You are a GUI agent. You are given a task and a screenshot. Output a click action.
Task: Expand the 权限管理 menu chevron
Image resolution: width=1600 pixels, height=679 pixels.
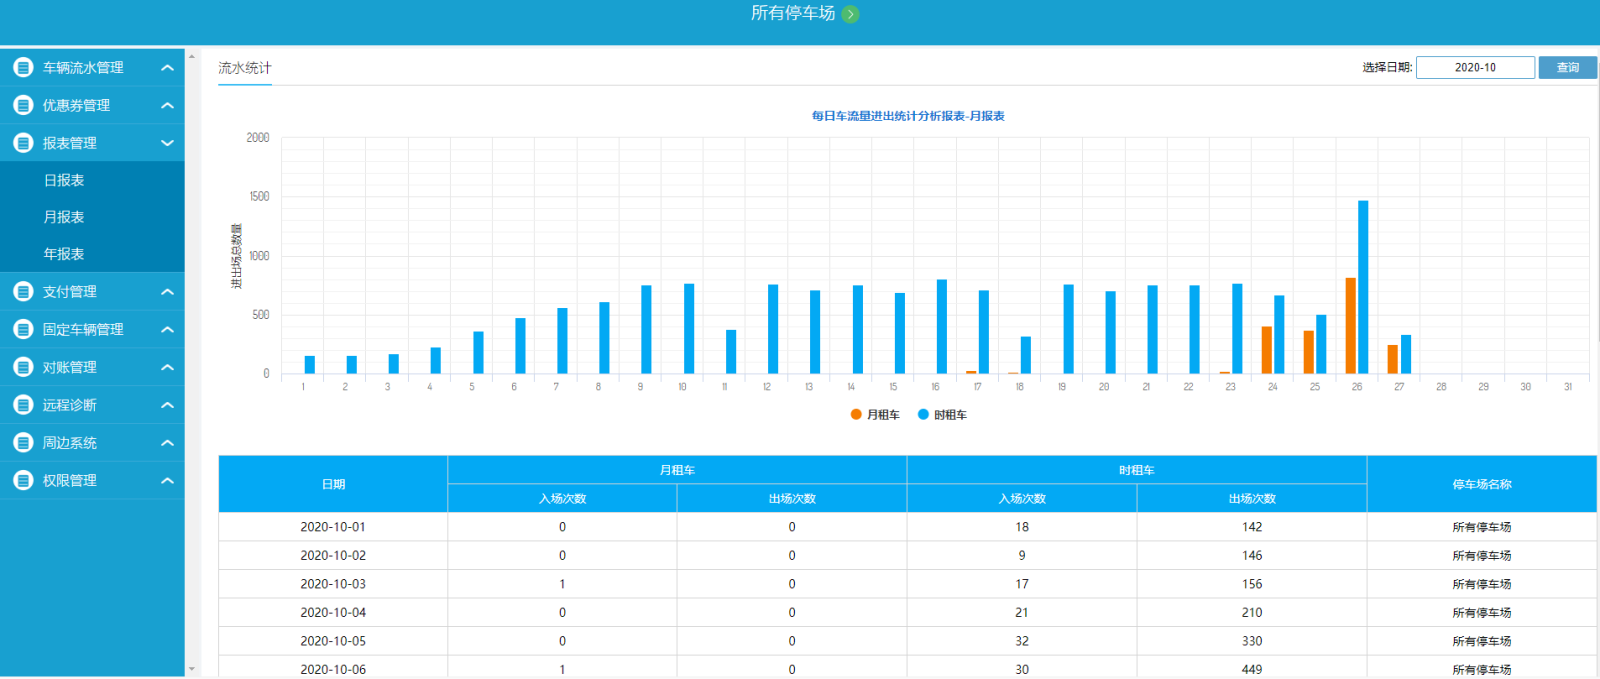tap(167, 481)
